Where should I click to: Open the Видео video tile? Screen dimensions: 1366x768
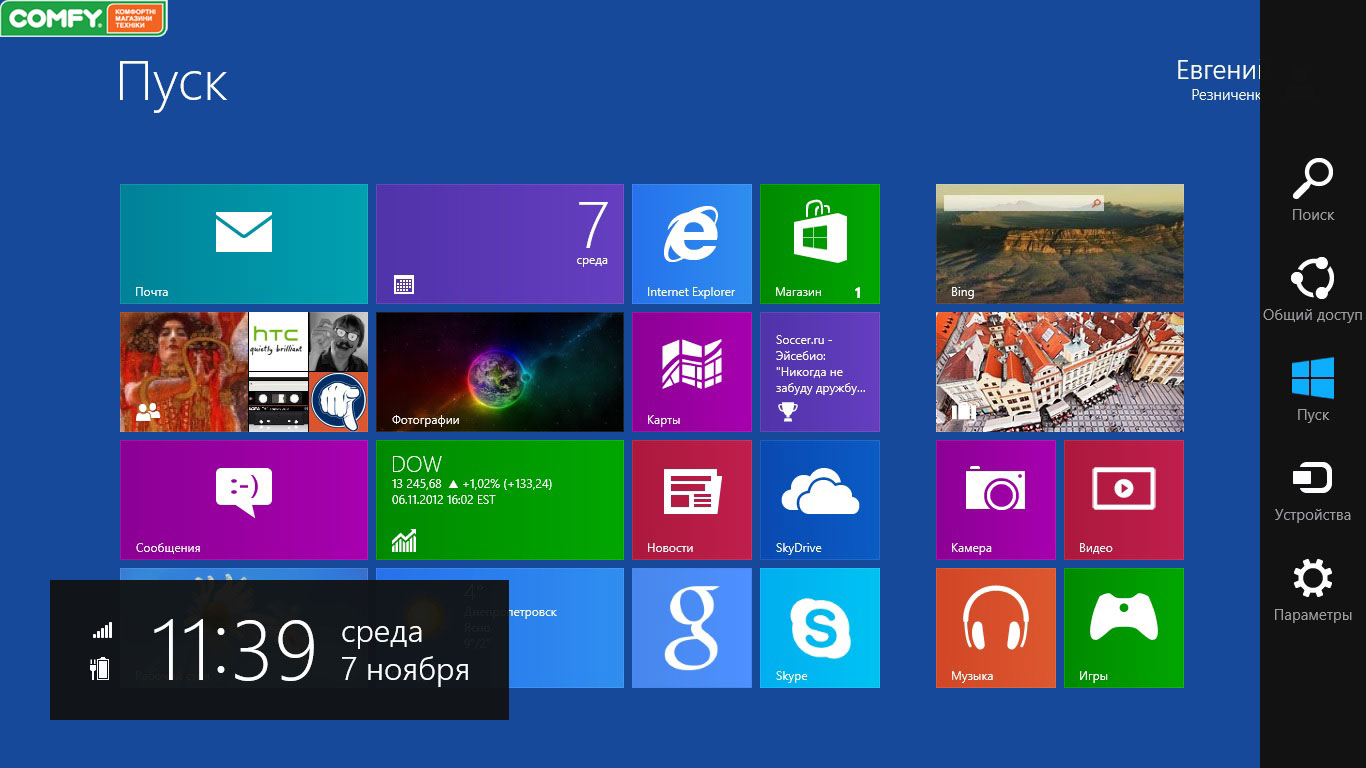(x=1124, y=500)
